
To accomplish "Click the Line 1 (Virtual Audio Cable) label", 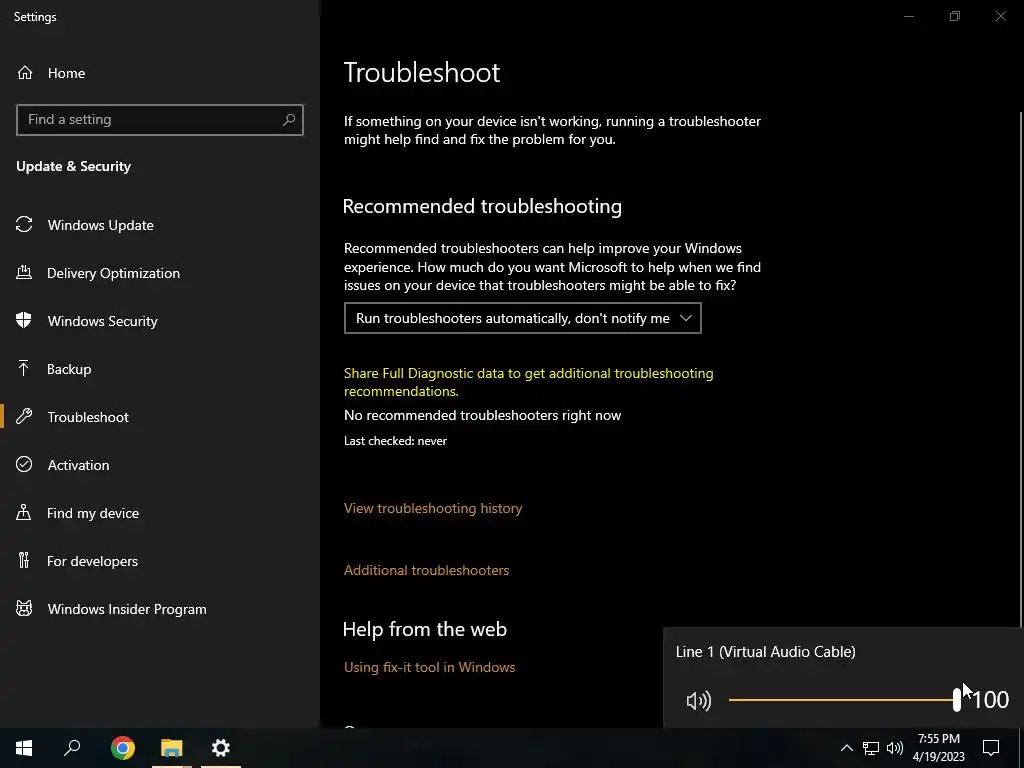I will [765, 652].
